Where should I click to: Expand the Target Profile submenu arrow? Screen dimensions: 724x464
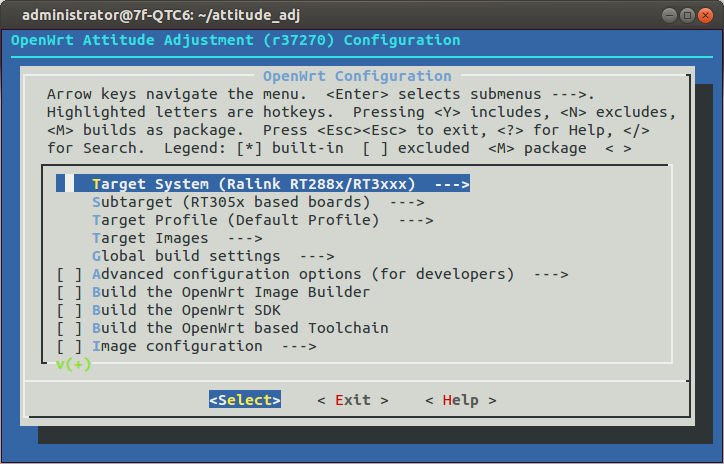[x=416, y=220]
